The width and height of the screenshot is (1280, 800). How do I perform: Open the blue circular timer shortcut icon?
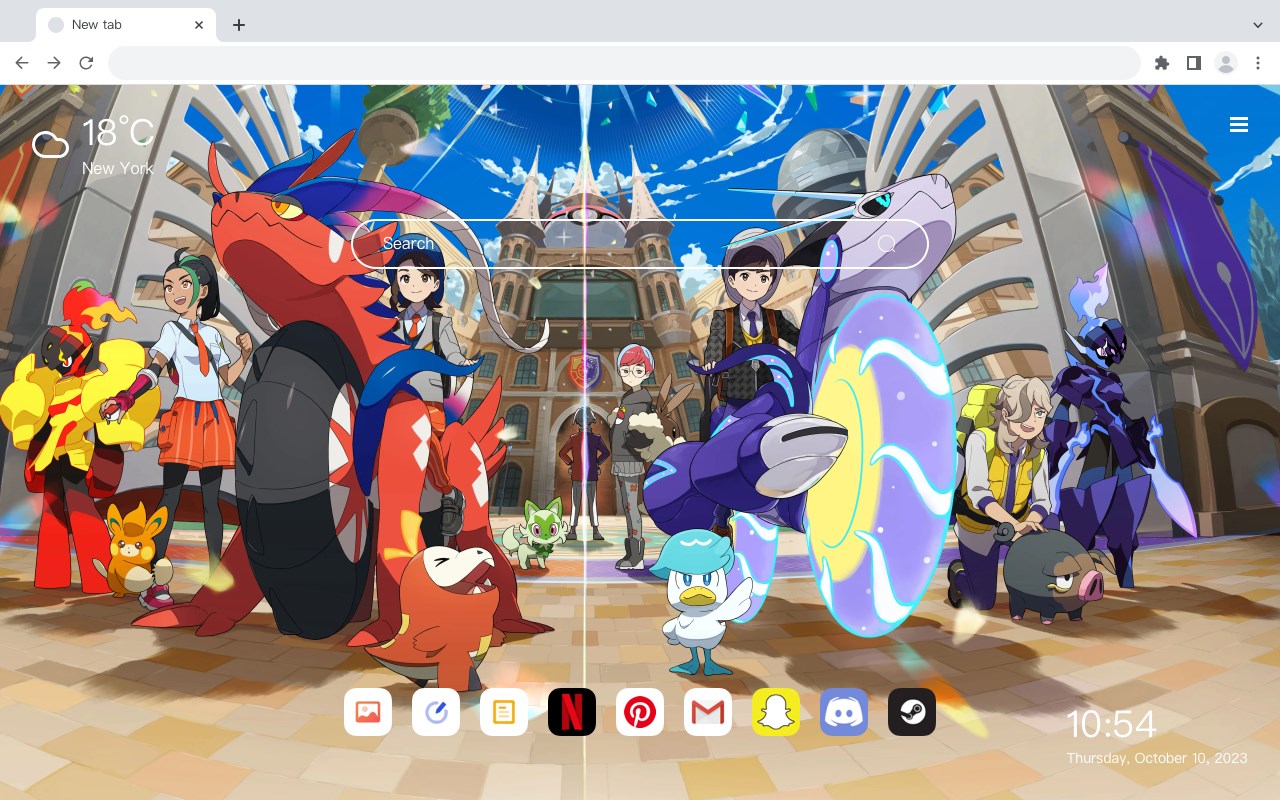pos(436,712)
